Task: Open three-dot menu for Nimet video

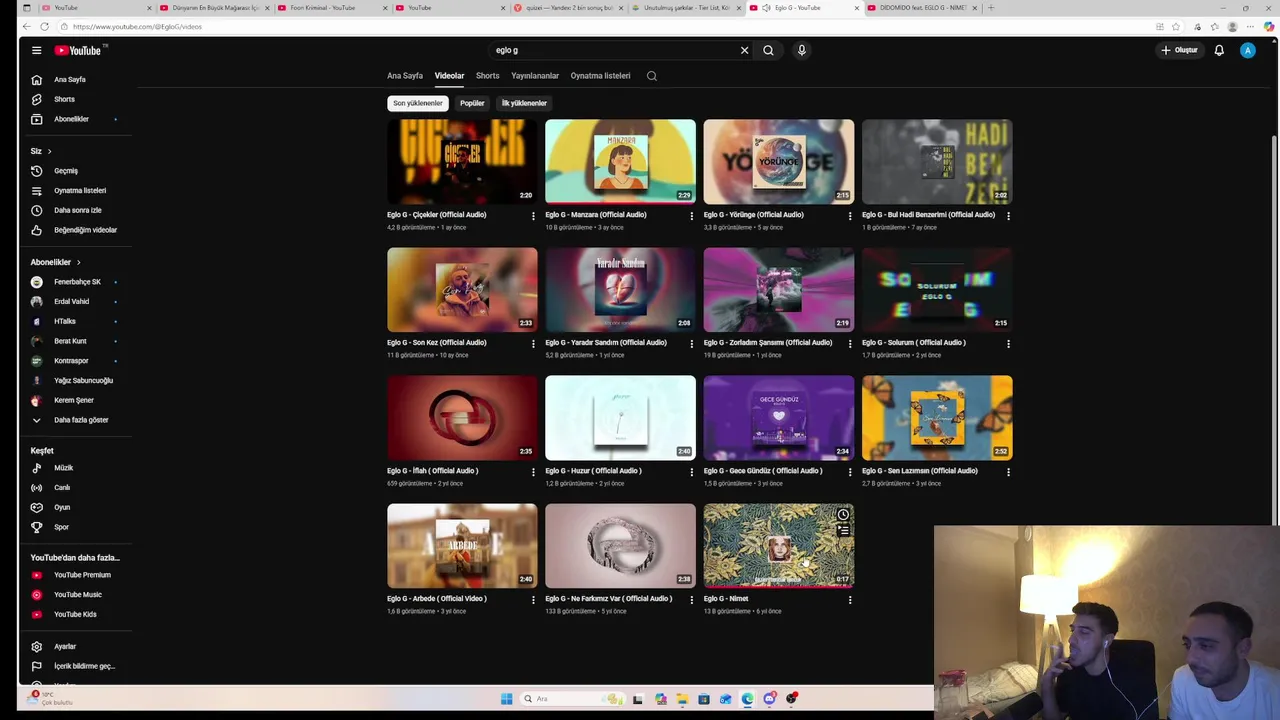Action: pos(850,599)
